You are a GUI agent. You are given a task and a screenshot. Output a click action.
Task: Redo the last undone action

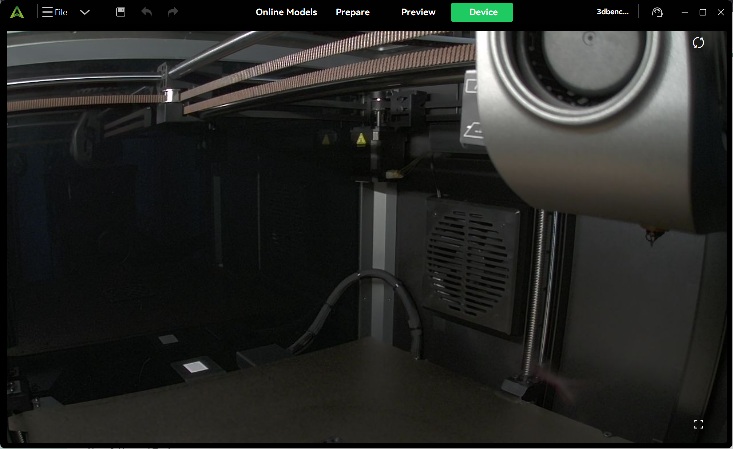click(173, 12)
